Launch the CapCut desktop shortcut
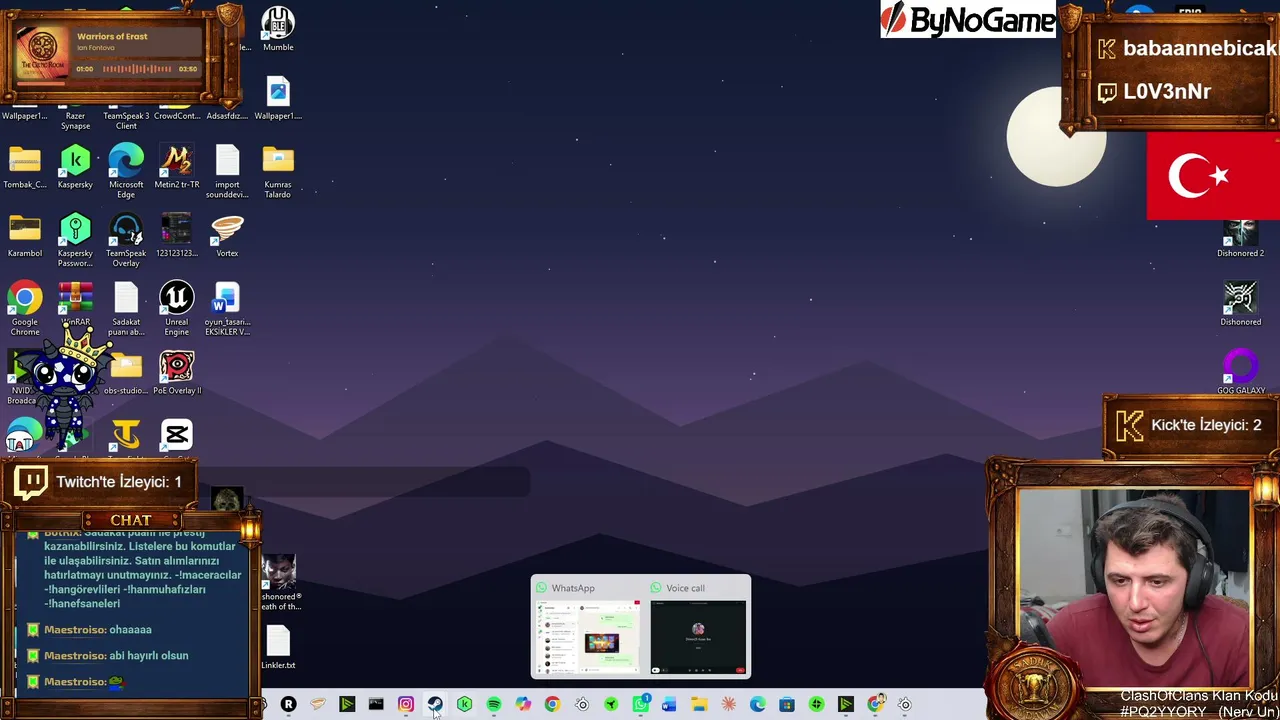 [x=176, y=437]
